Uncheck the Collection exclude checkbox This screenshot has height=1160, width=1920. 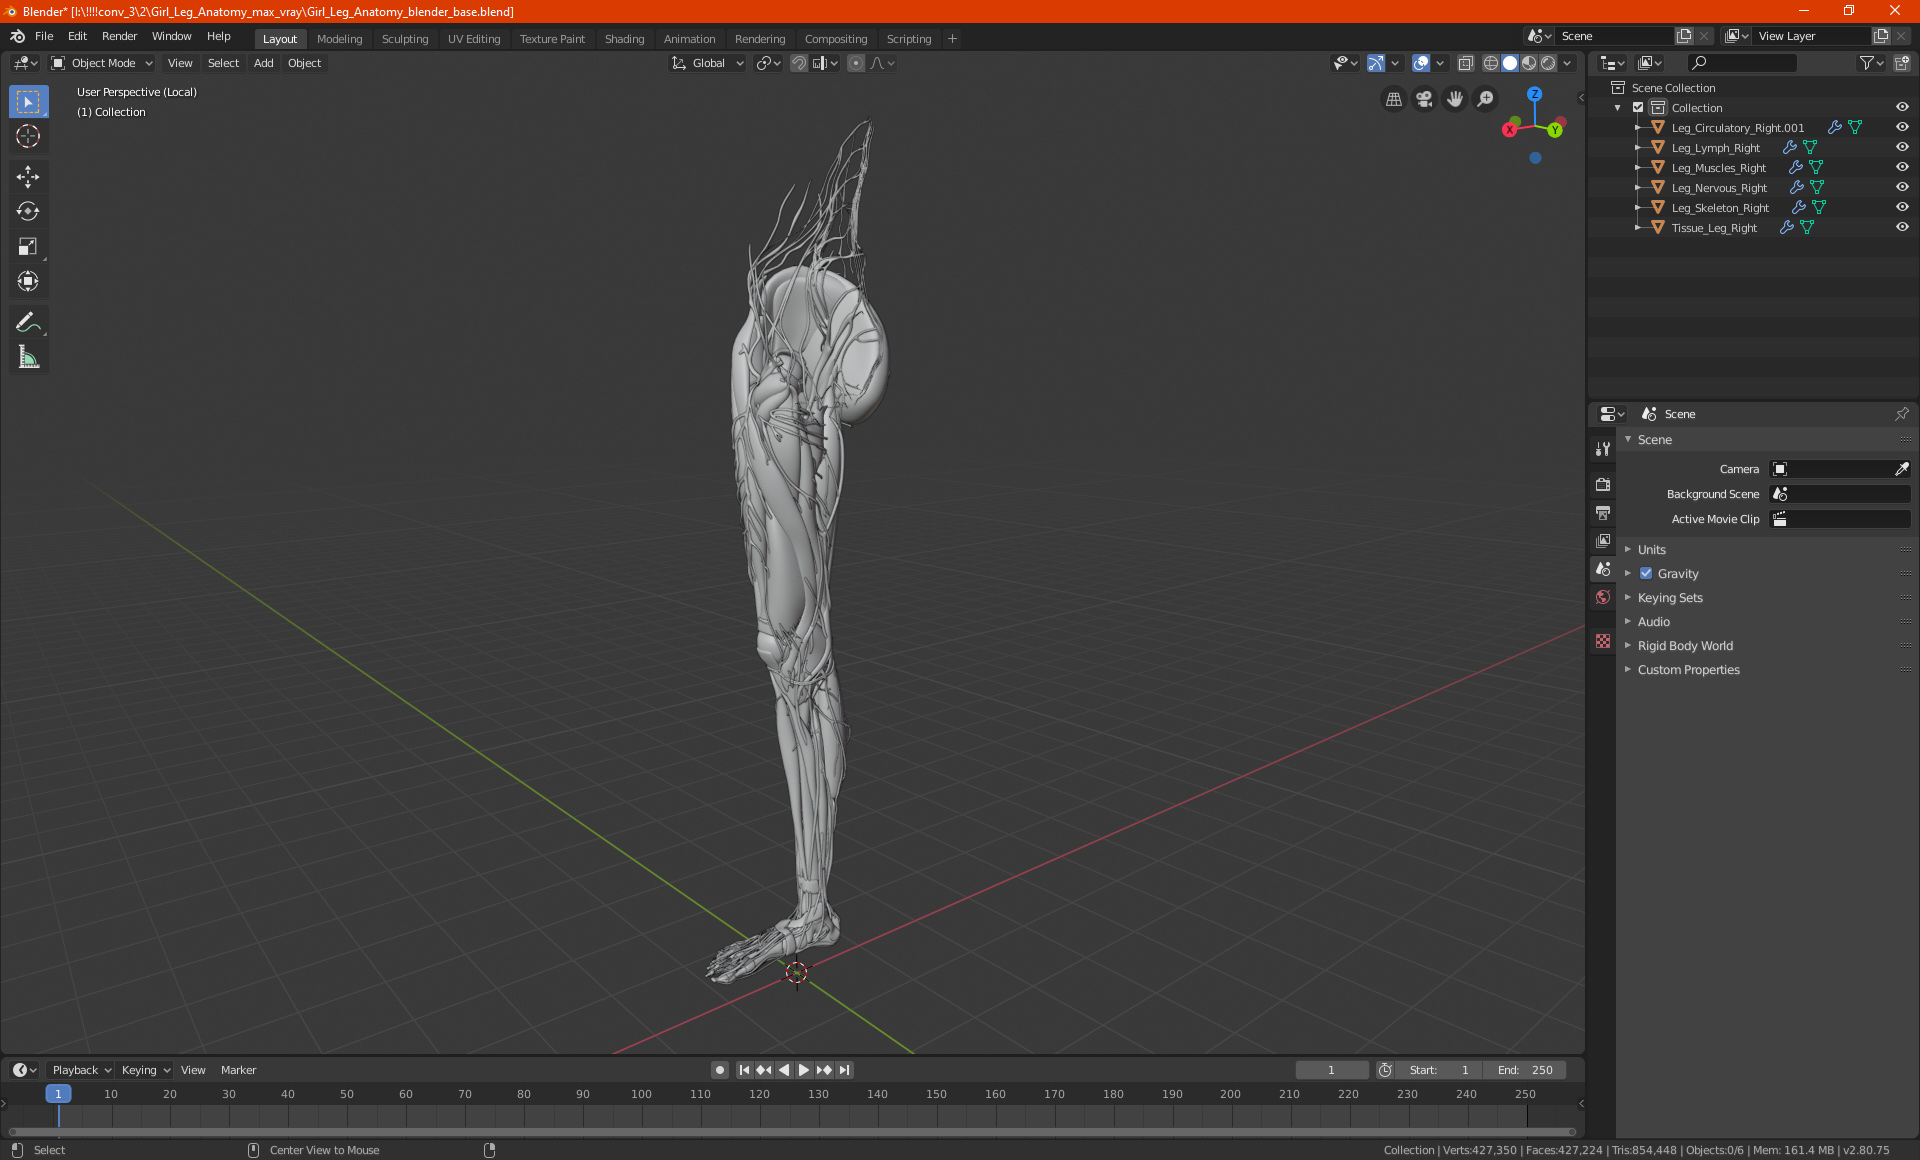[x=1638, y=108]
